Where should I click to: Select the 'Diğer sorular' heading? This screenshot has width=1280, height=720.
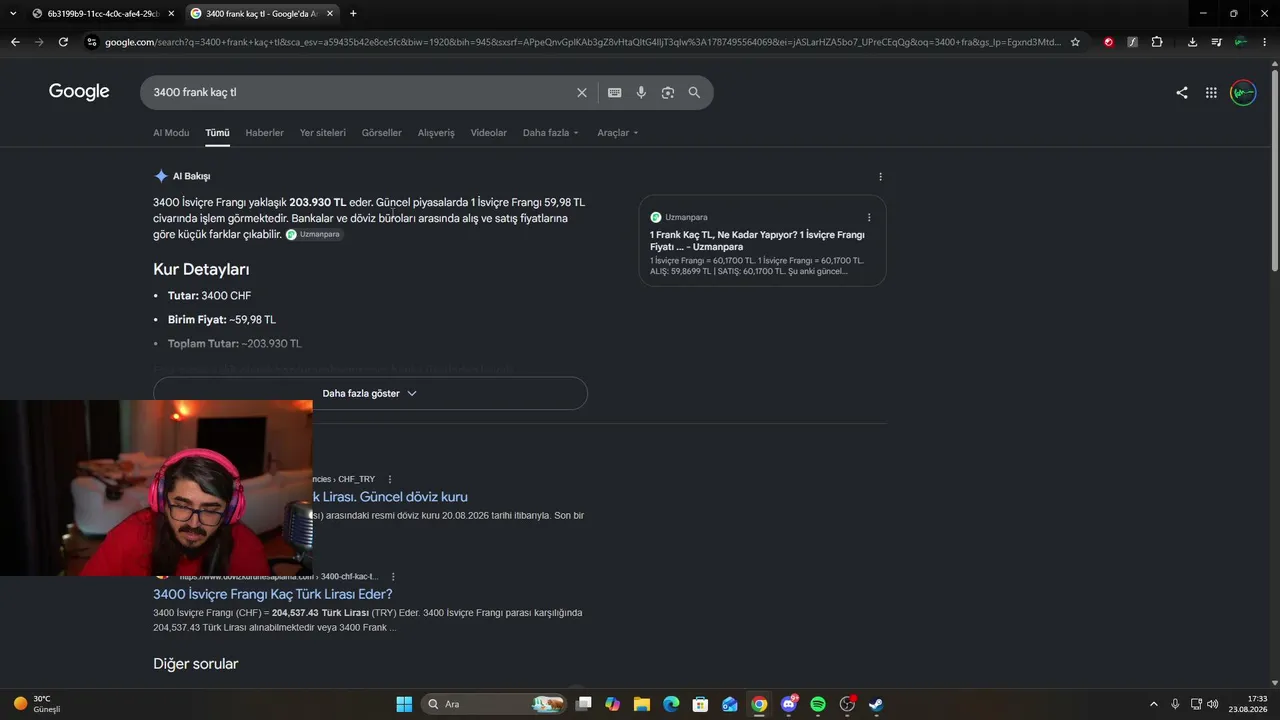click(196, 664)
